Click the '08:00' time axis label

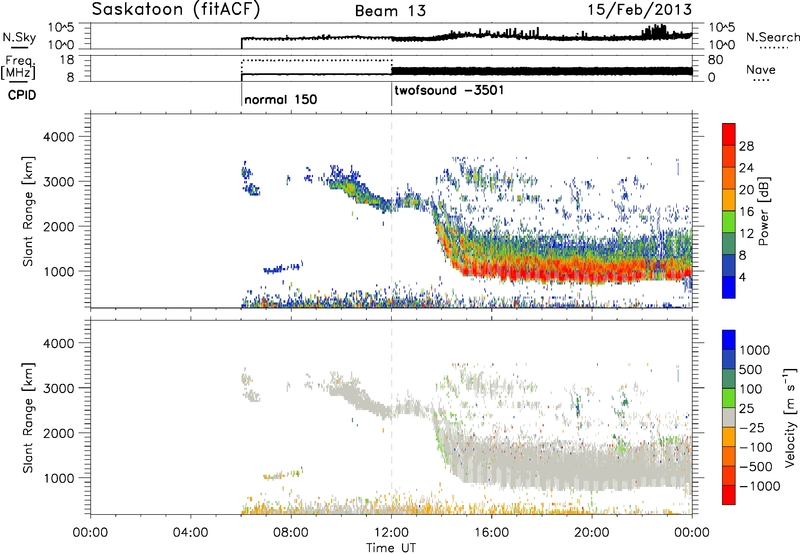[291, 533]
